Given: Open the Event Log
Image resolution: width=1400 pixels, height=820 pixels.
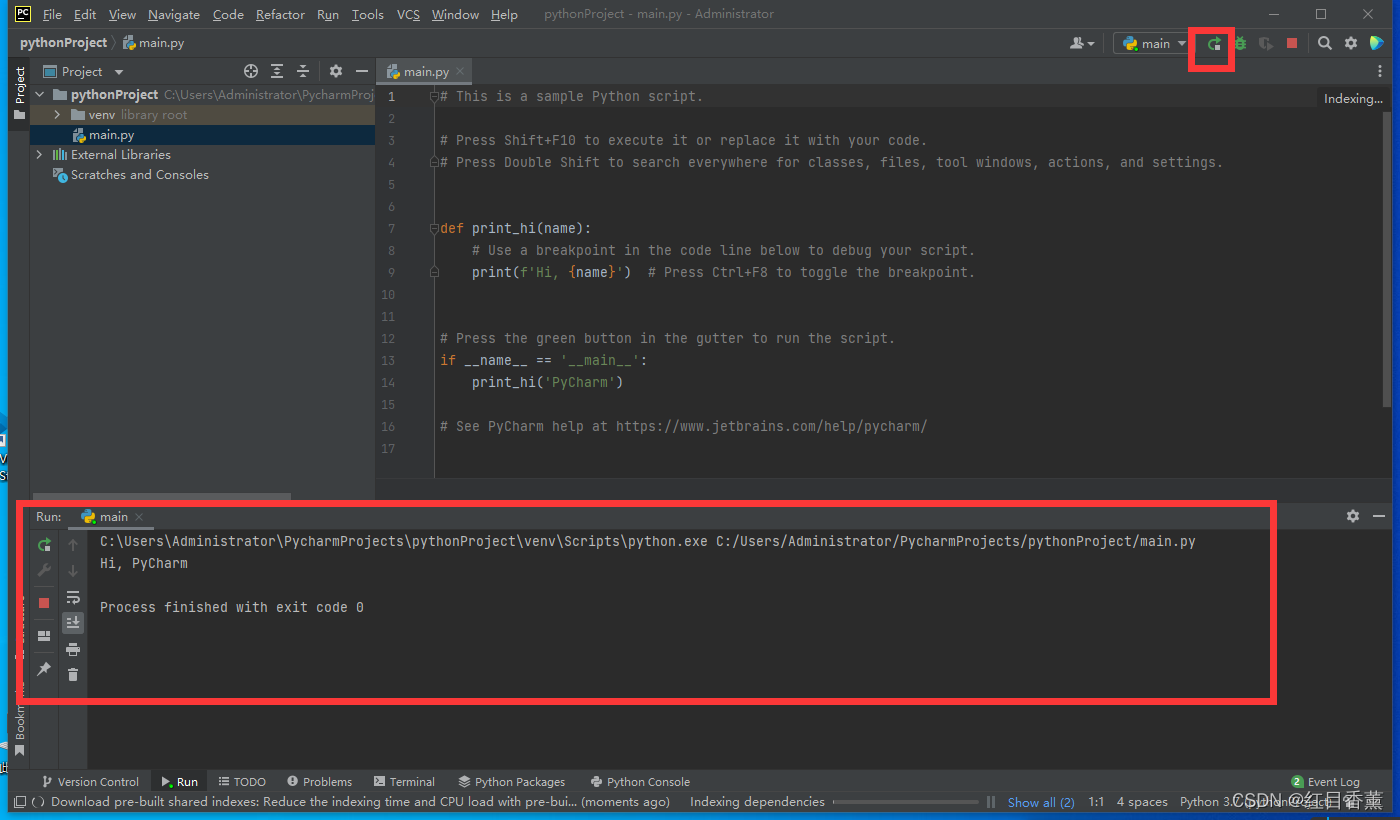Looking at the screenshot, I should click(1326, 782).
